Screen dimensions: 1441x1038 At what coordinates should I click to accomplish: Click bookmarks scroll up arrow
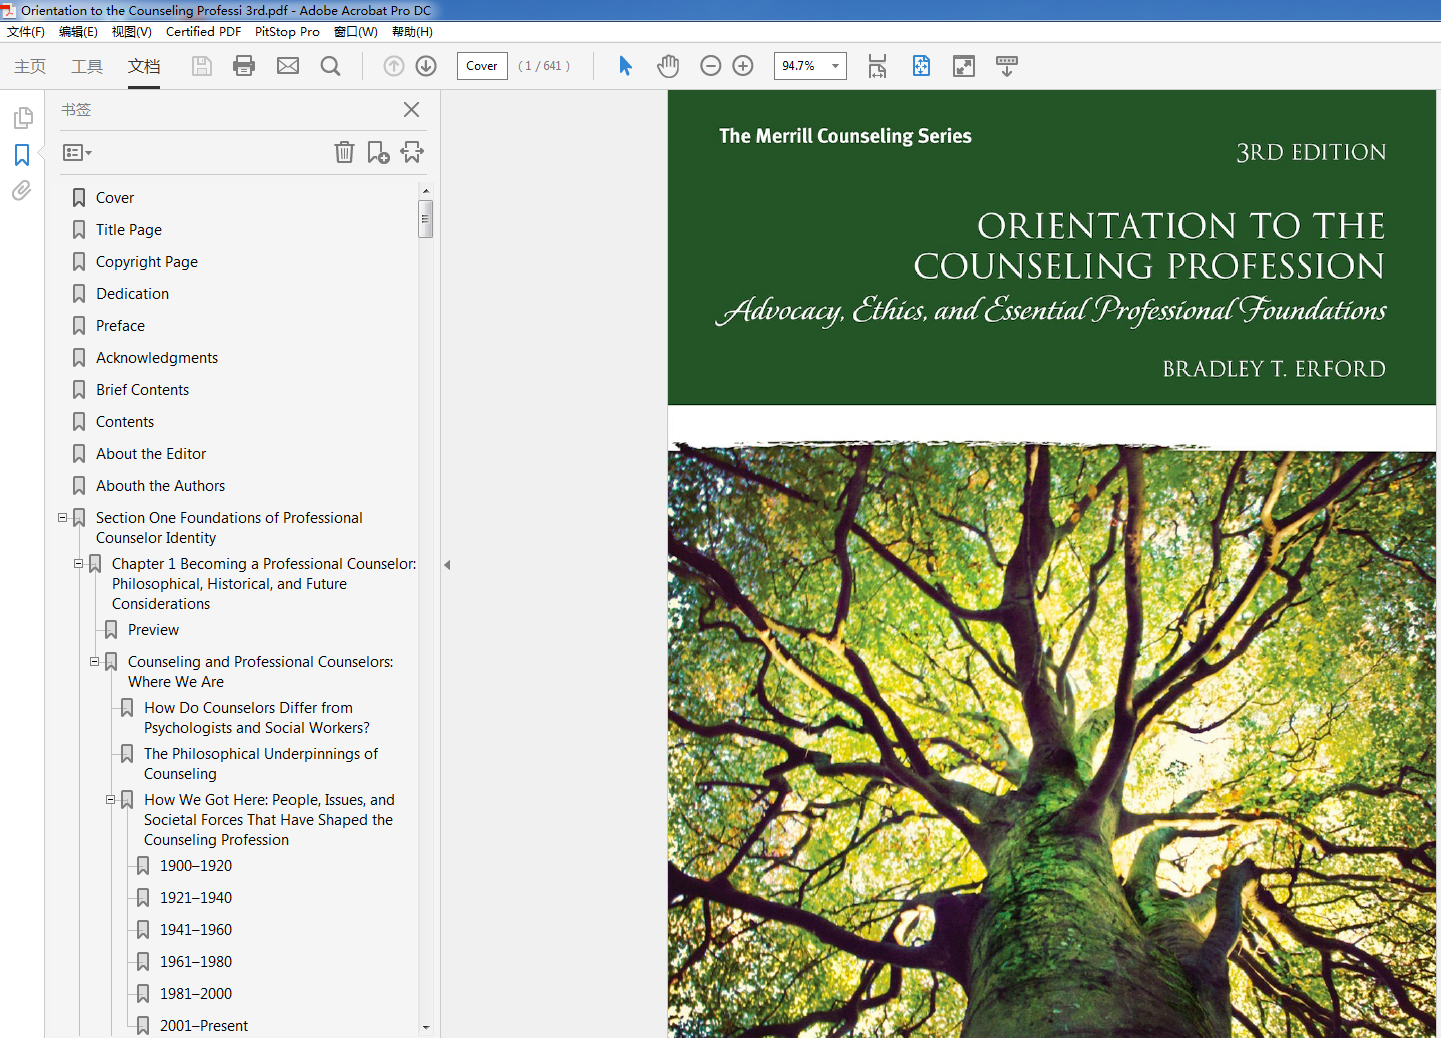pos(425,190)
